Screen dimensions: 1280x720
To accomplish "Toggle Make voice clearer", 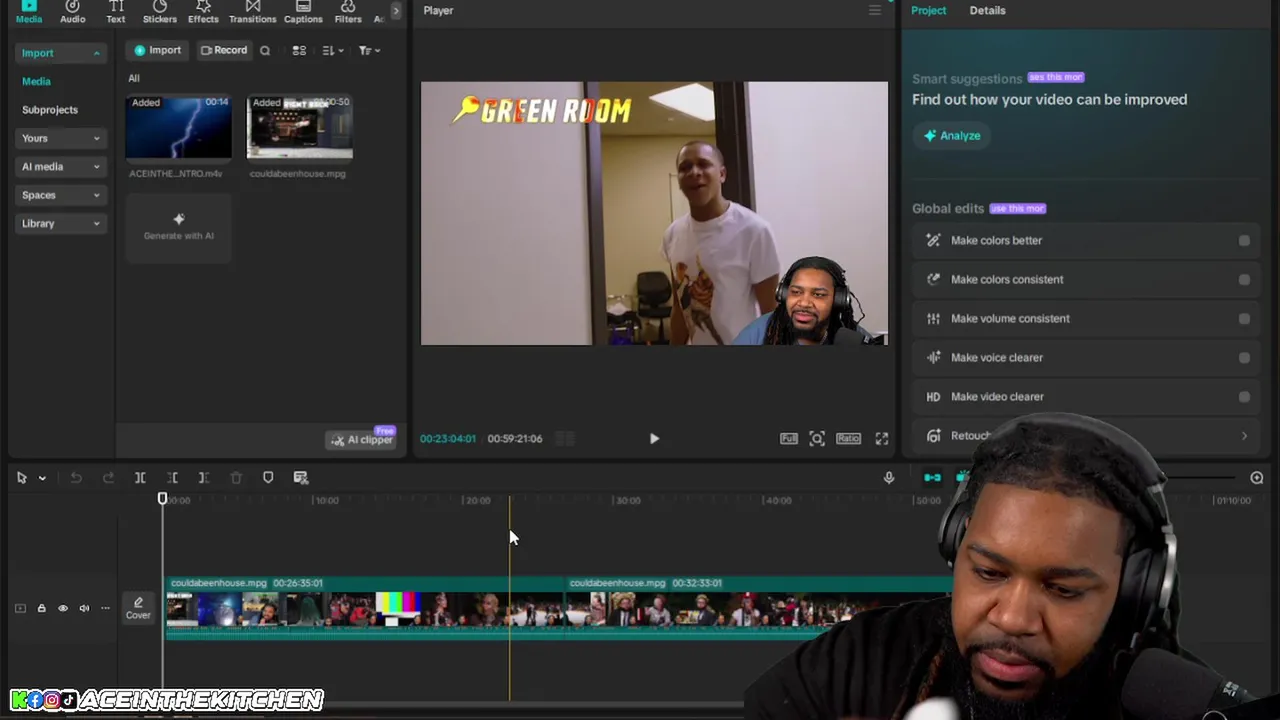I will tap(1244, 358).
